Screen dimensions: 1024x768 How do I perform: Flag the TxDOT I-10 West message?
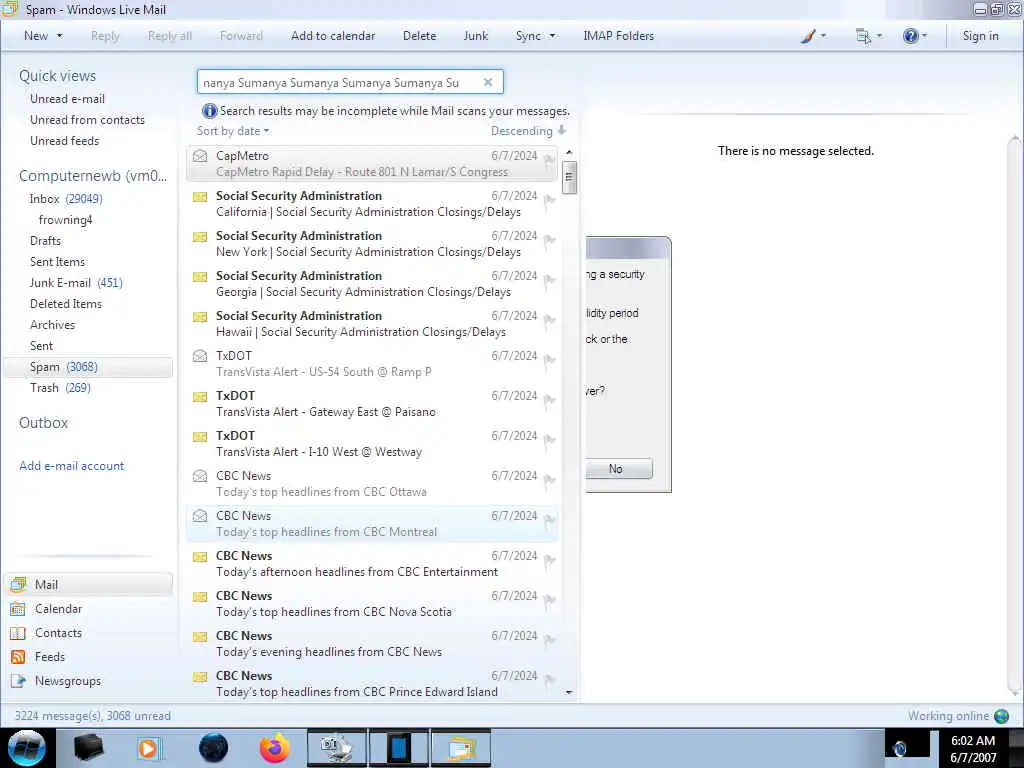[549, 440]
